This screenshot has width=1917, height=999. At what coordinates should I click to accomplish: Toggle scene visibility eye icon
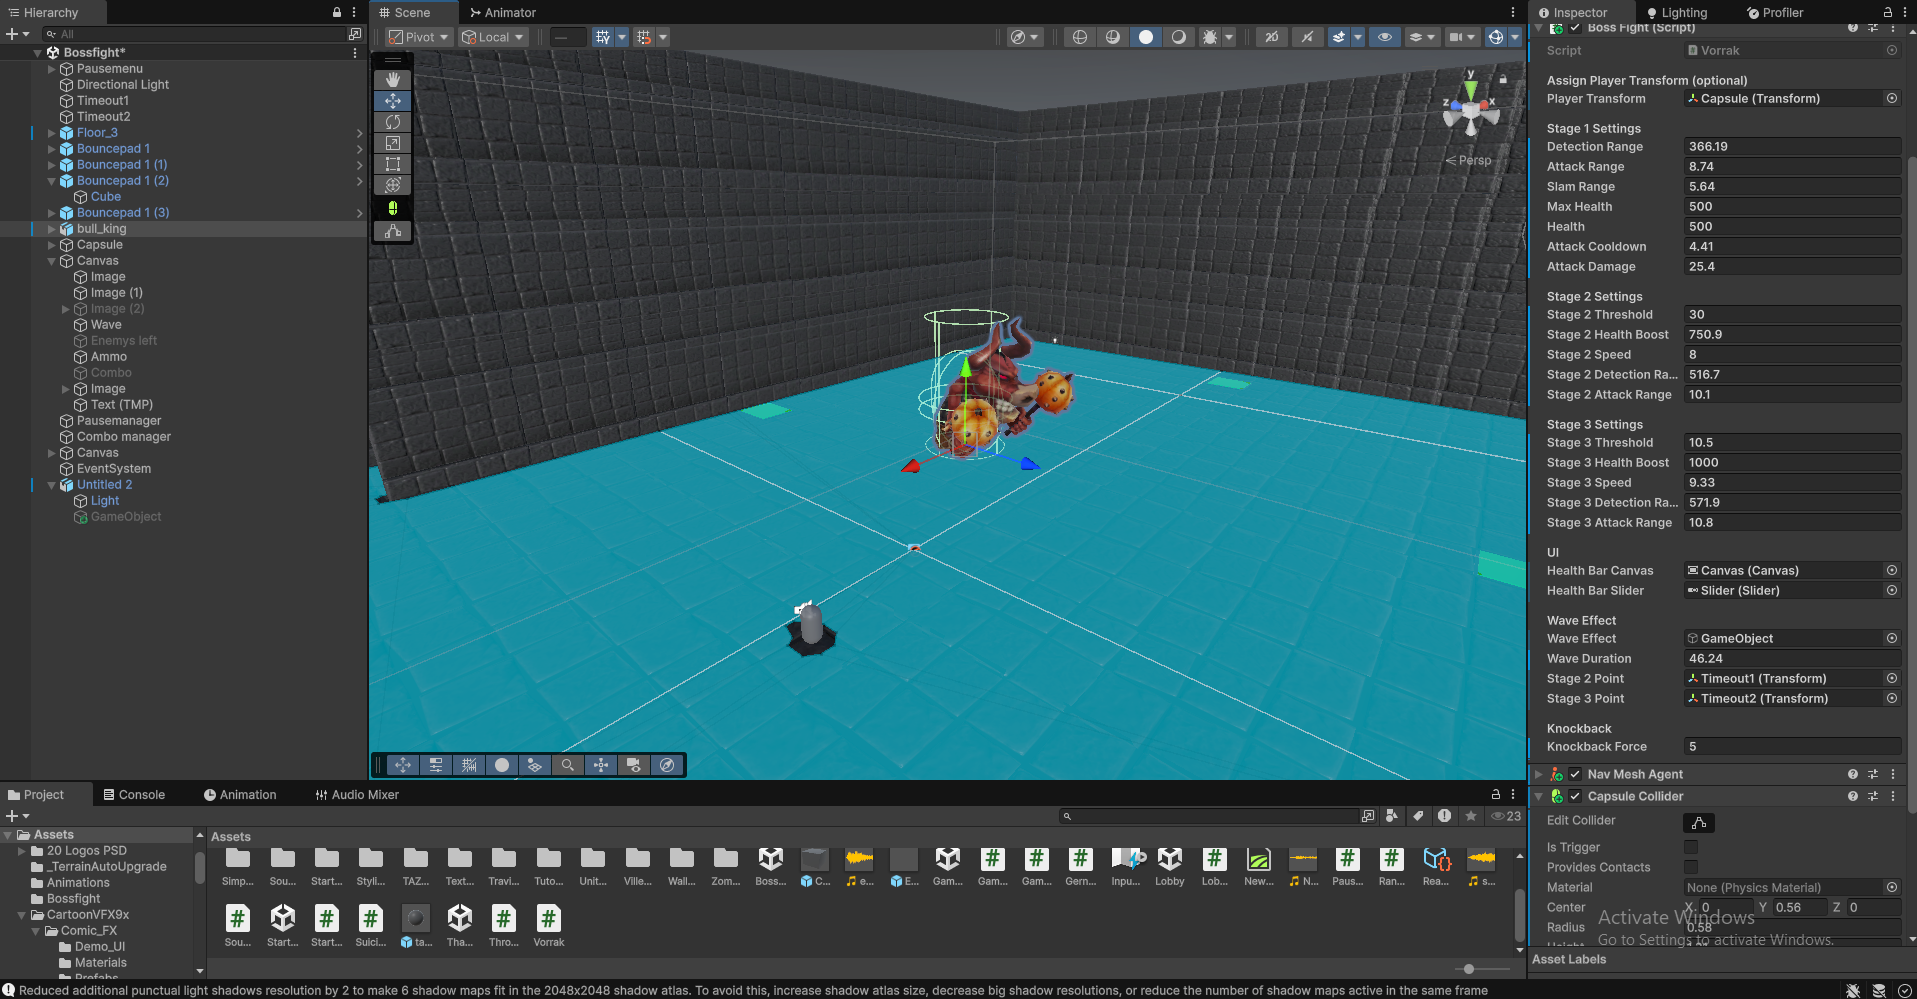[x=1384, y=37]
